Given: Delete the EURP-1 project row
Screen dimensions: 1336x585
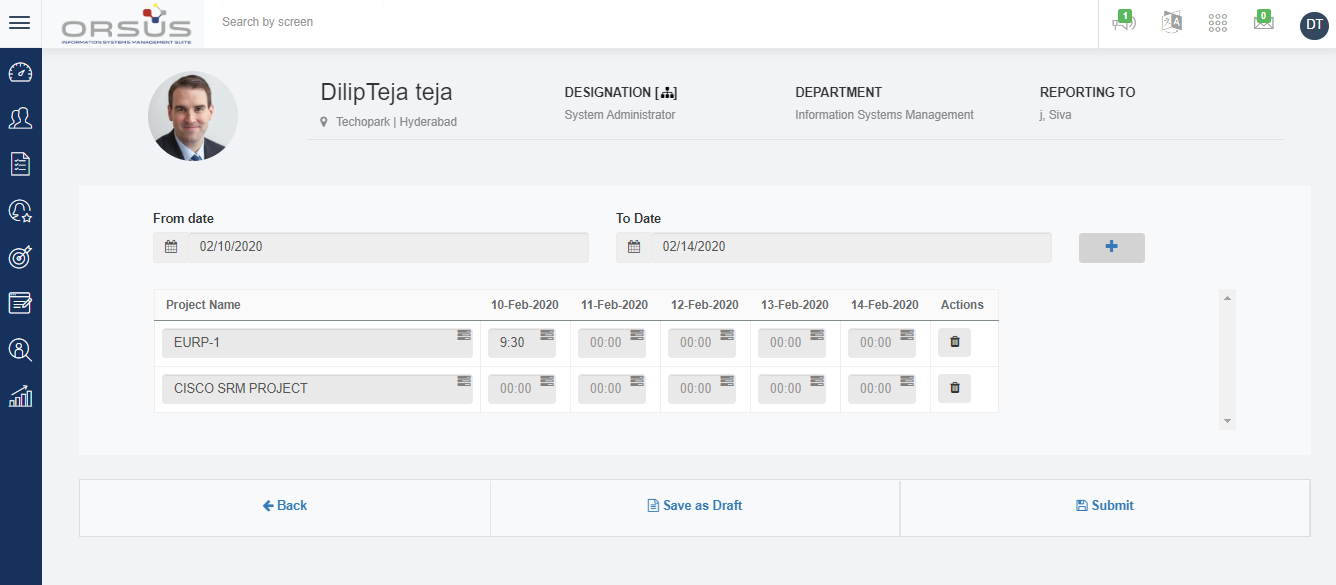Looking at the screenshot, I should click(954, 342).
